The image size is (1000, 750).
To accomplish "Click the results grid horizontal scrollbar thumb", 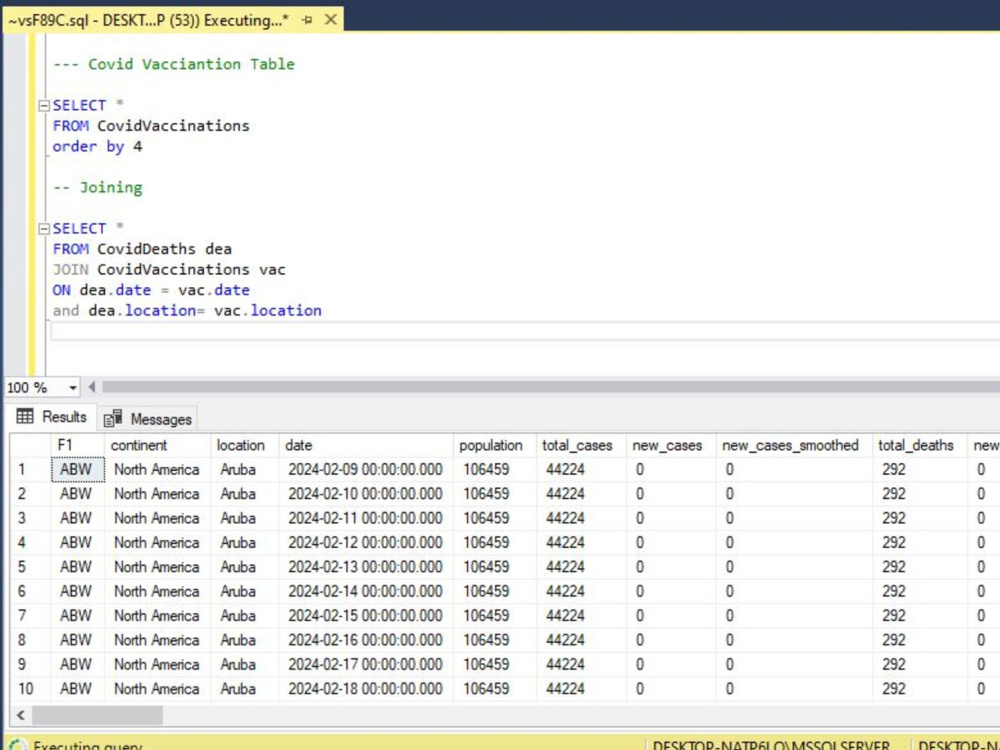I will (x=97, y=715).
